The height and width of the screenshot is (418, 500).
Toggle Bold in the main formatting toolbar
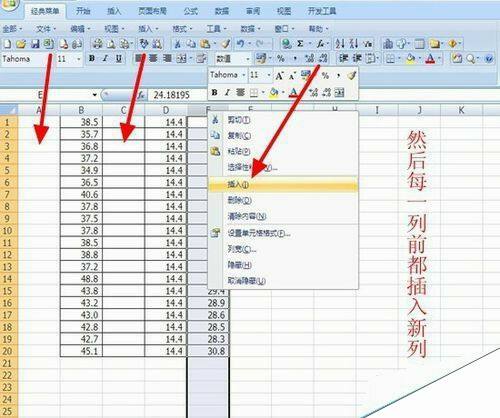92,59
